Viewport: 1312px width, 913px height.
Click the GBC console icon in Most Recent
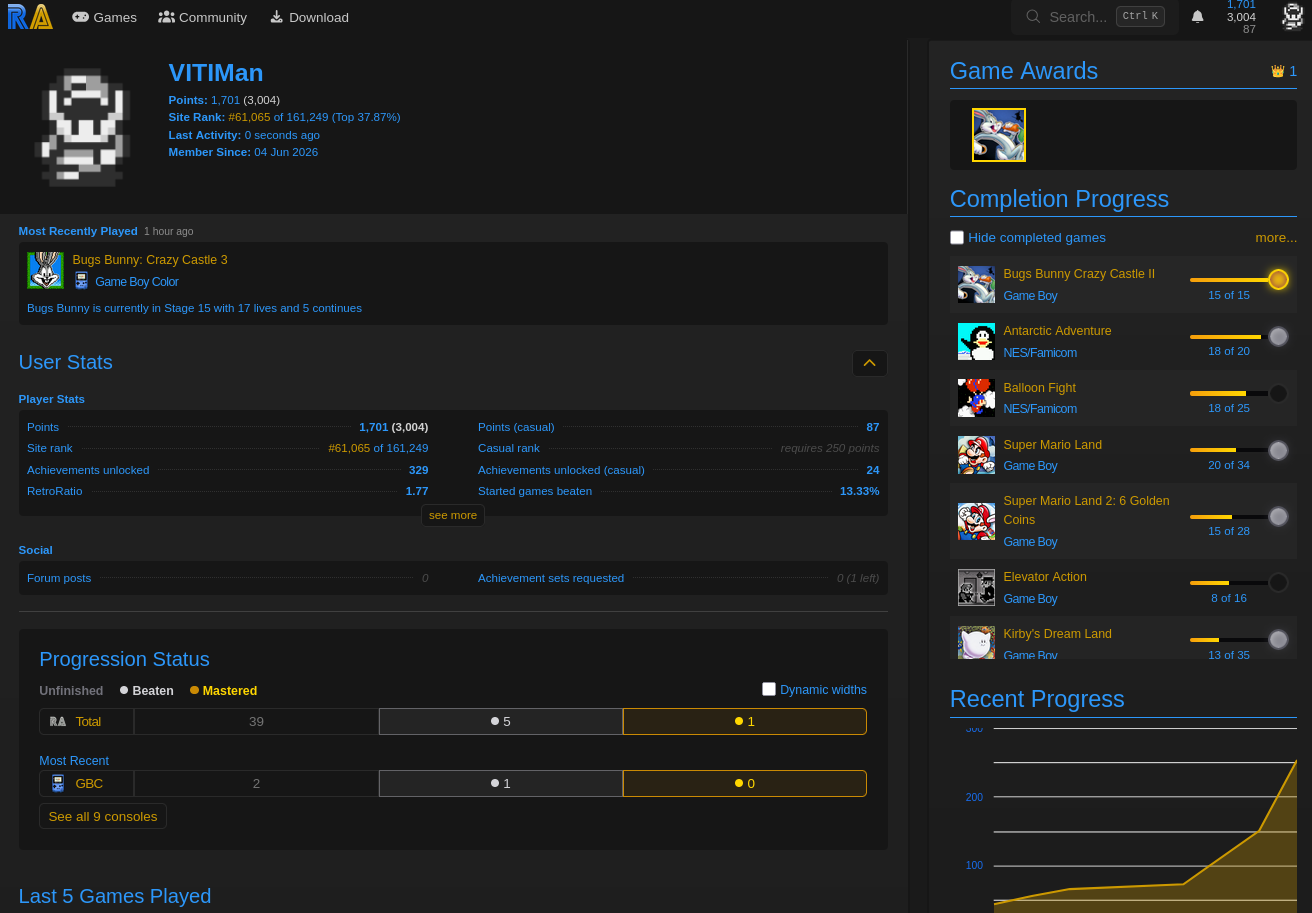(58, 783)
